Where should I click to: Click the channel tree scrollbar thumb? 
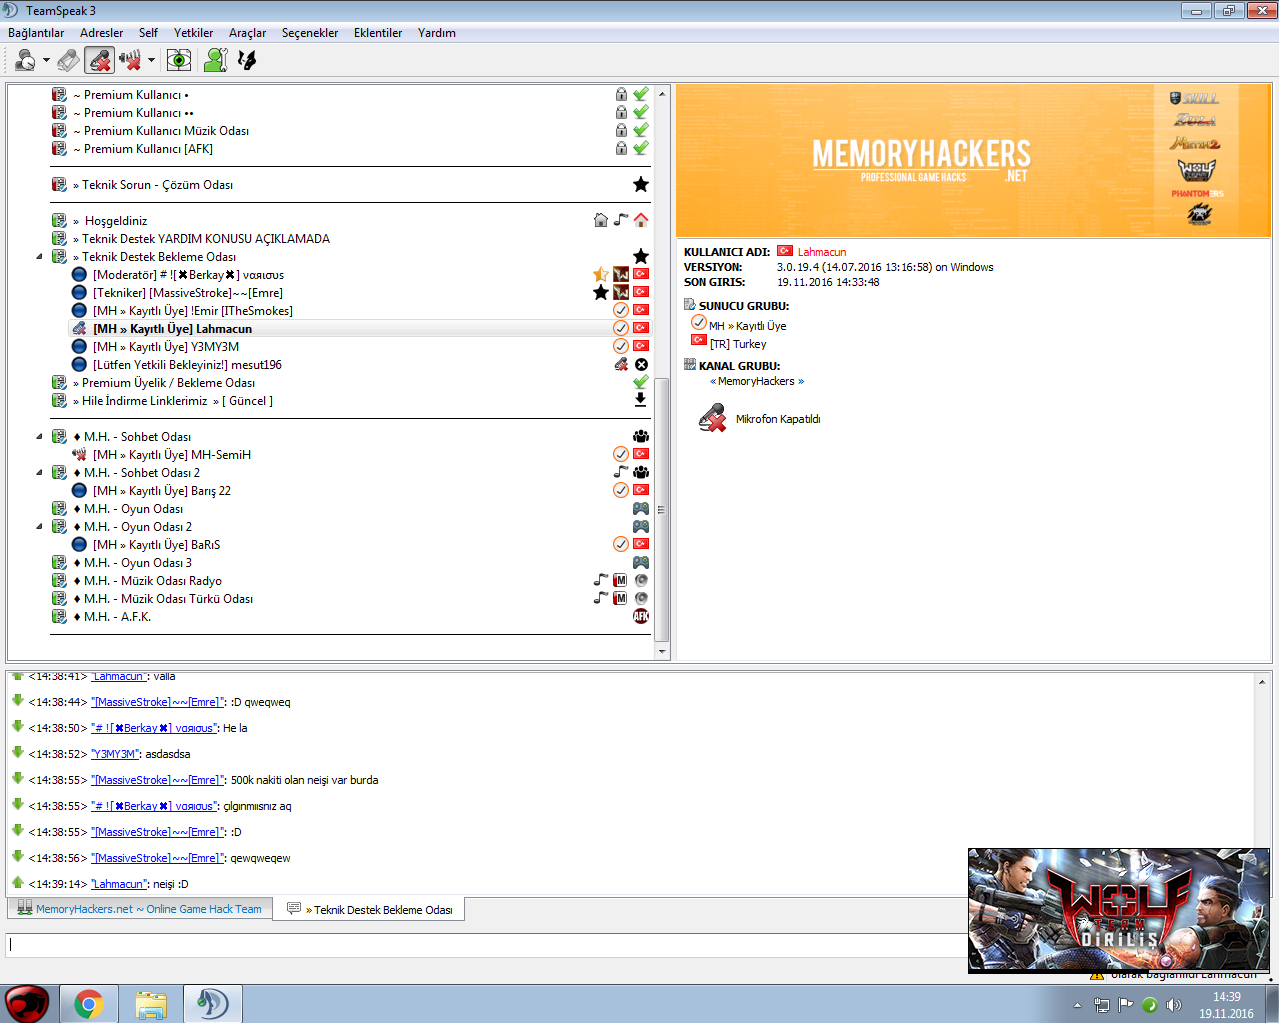coord(661,510)
